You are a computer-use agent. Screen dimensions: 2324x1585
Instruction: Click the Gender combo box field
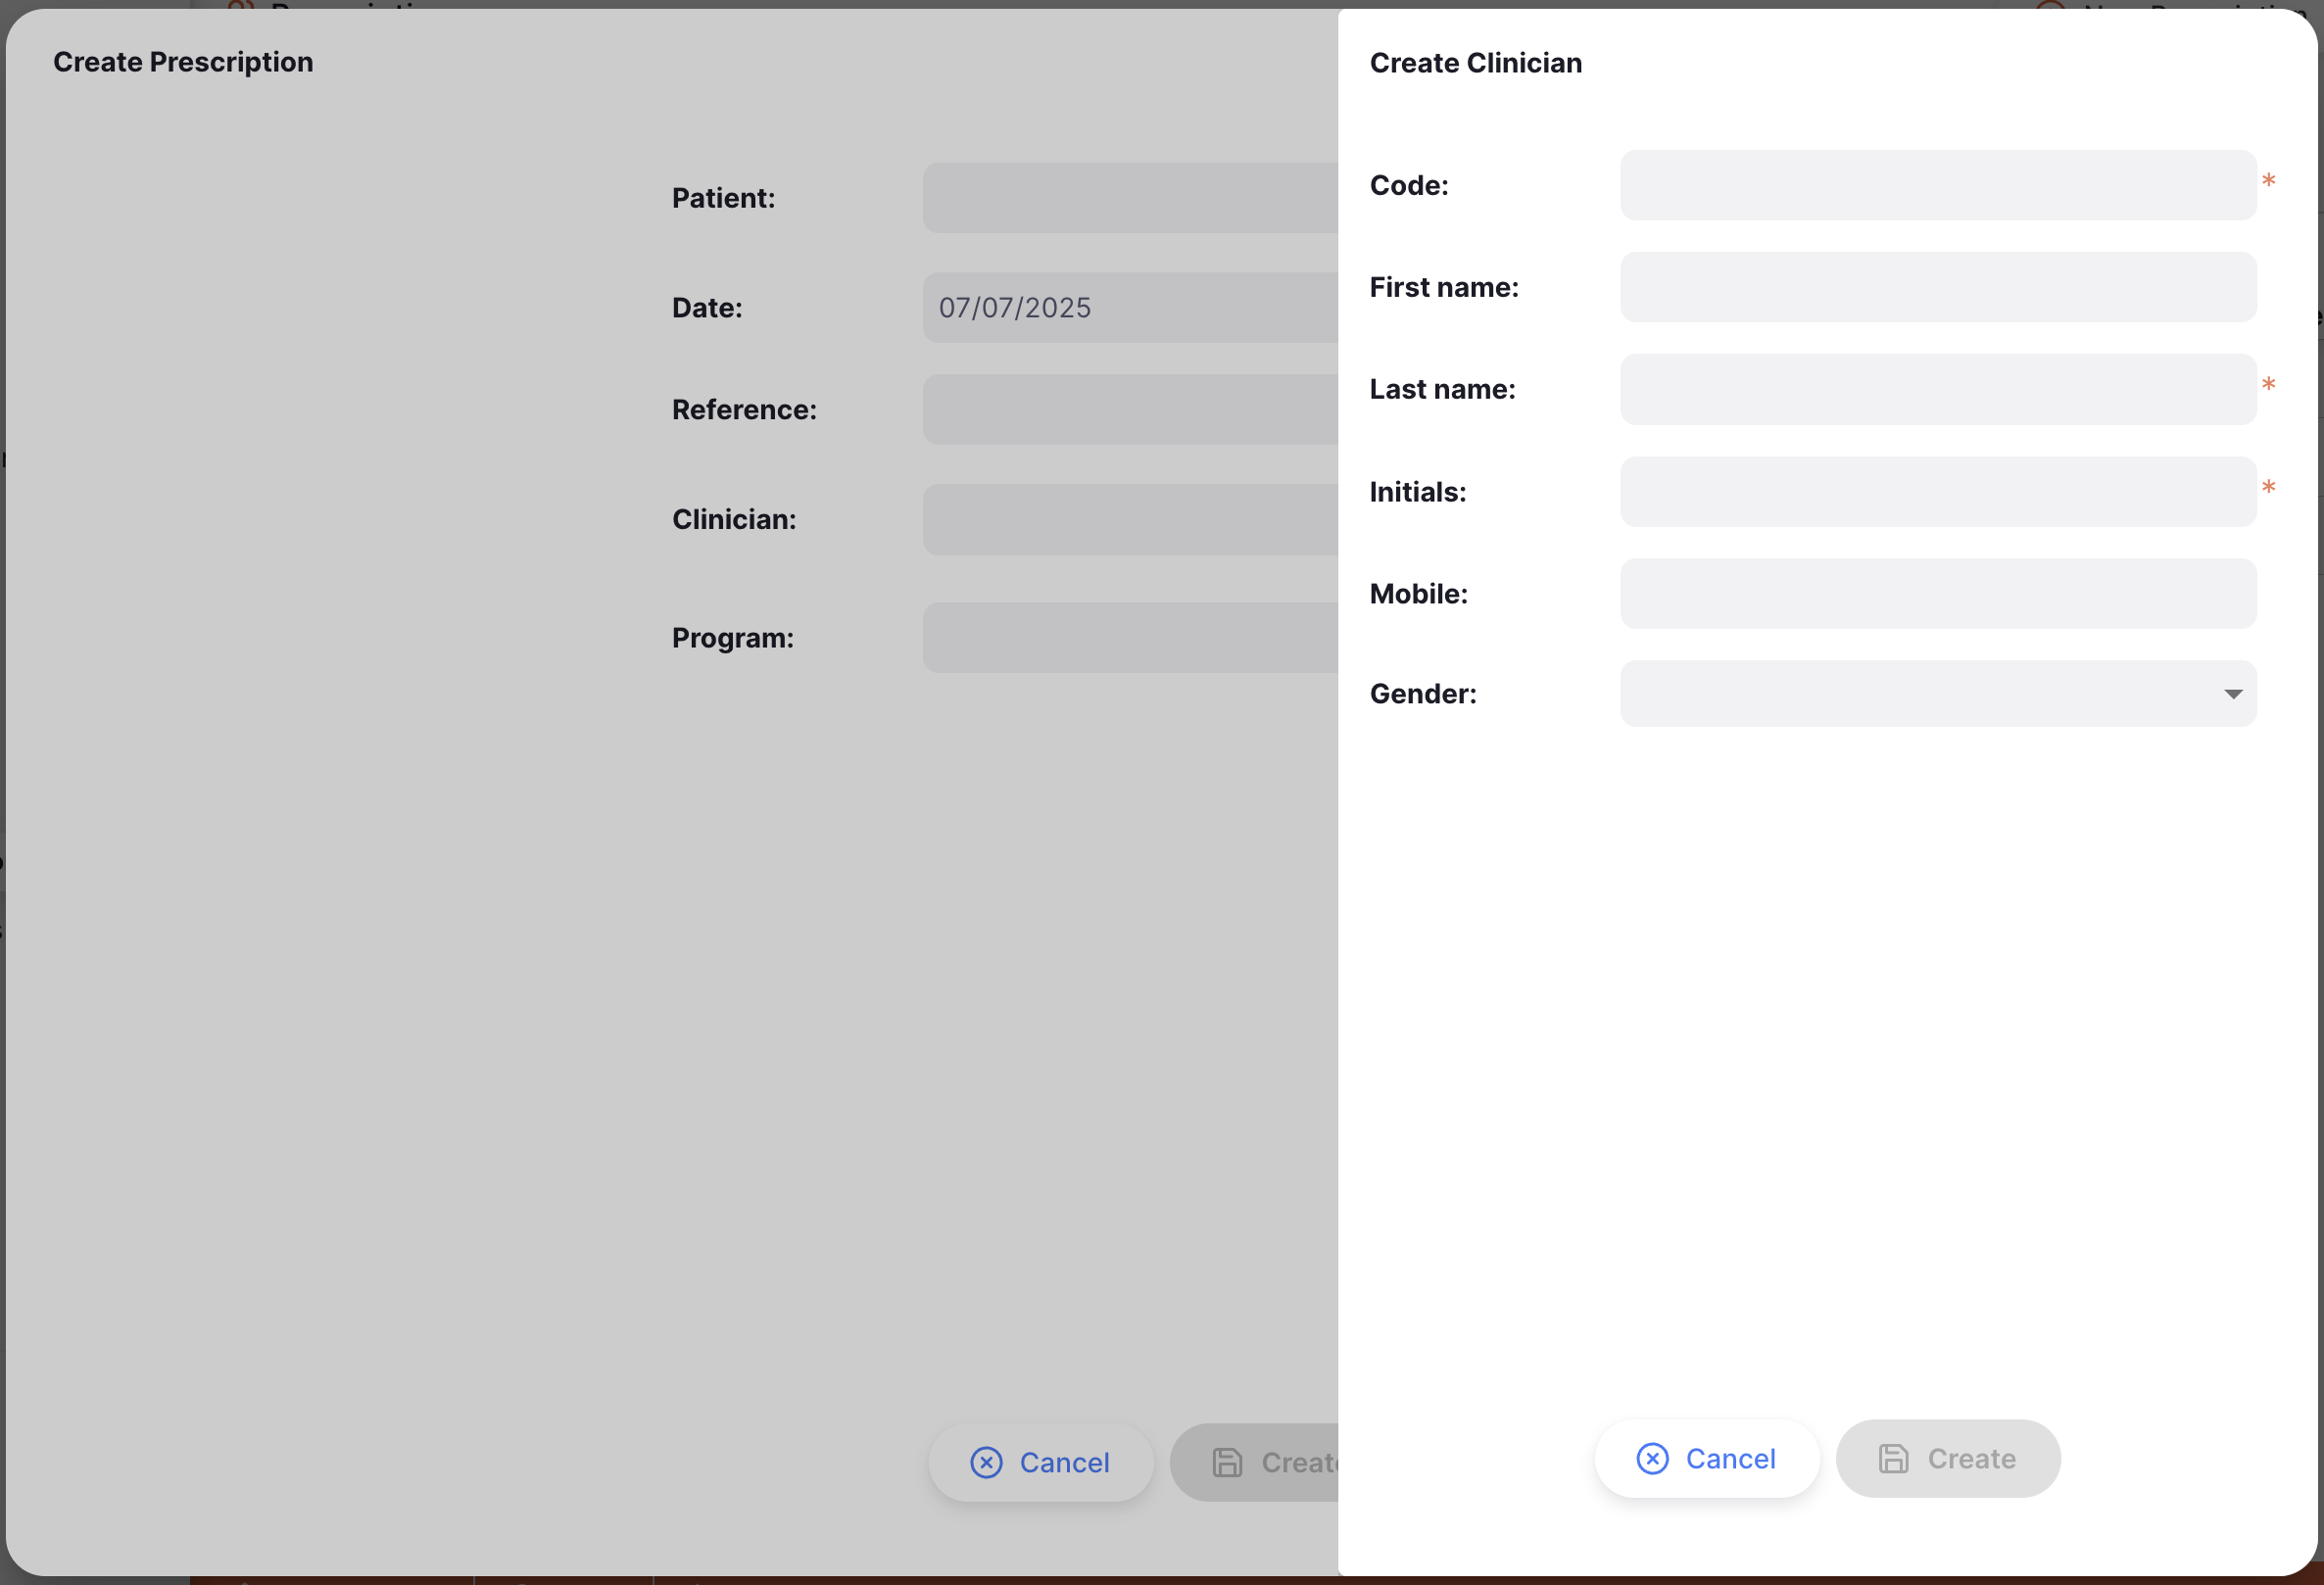click(1920, 694)
